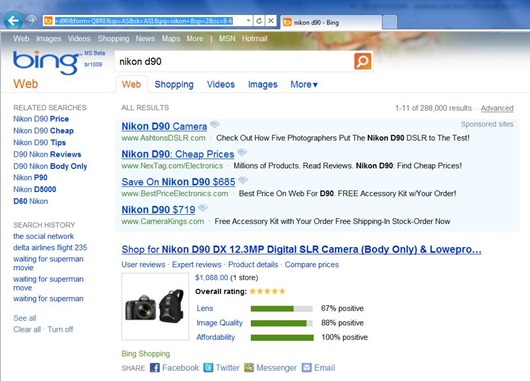The image size is (530, 381).
Task: Open 'Save On Nikon D90 $685' link
Action: 178,182
